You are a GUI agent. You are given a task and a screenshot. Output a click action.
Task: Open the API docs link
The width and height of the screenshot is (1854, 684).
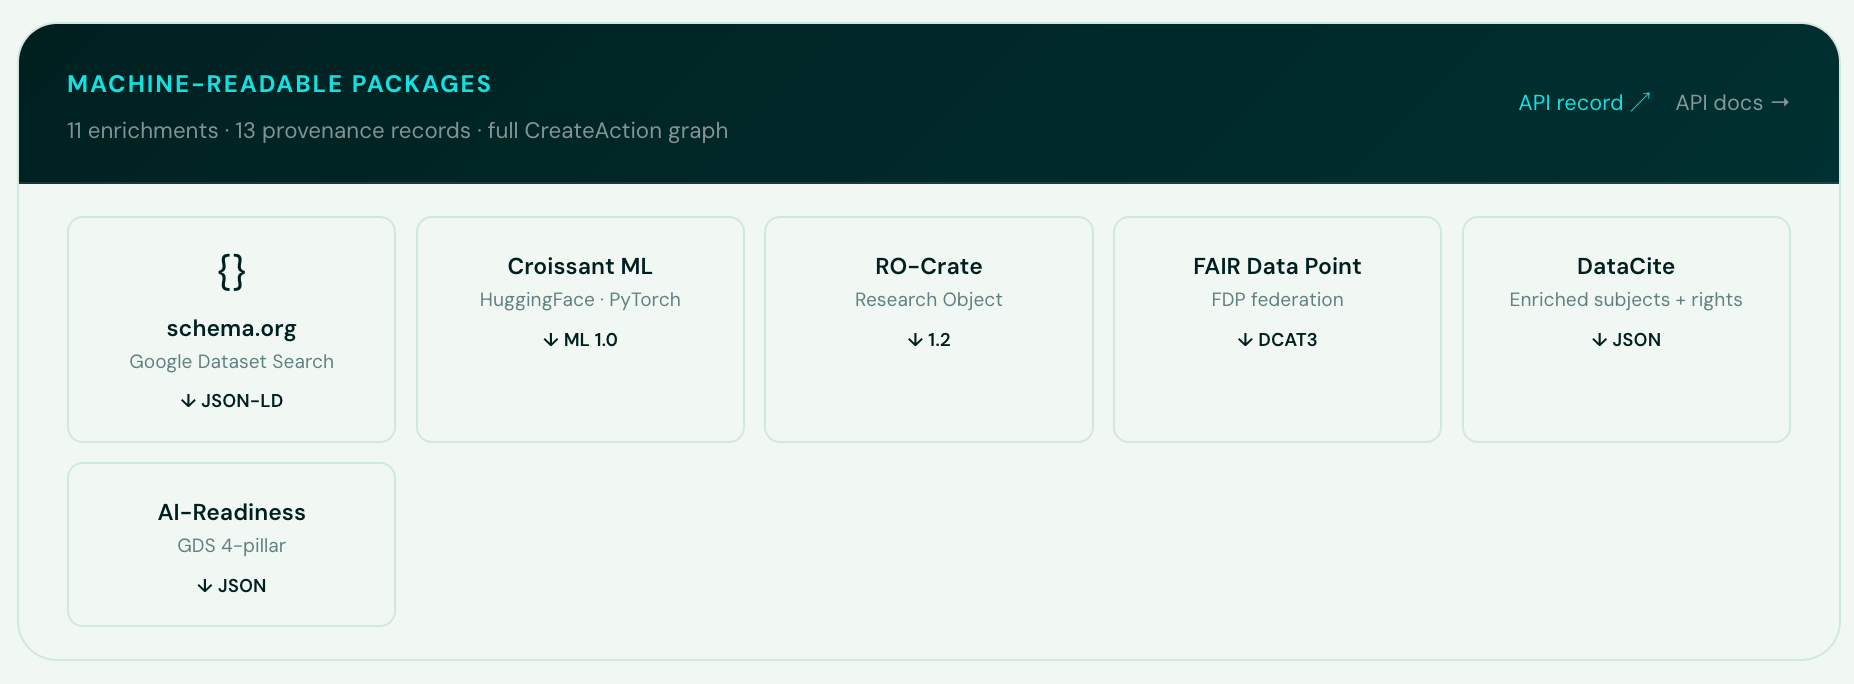pyautogui.click(x=1718, y=103)
